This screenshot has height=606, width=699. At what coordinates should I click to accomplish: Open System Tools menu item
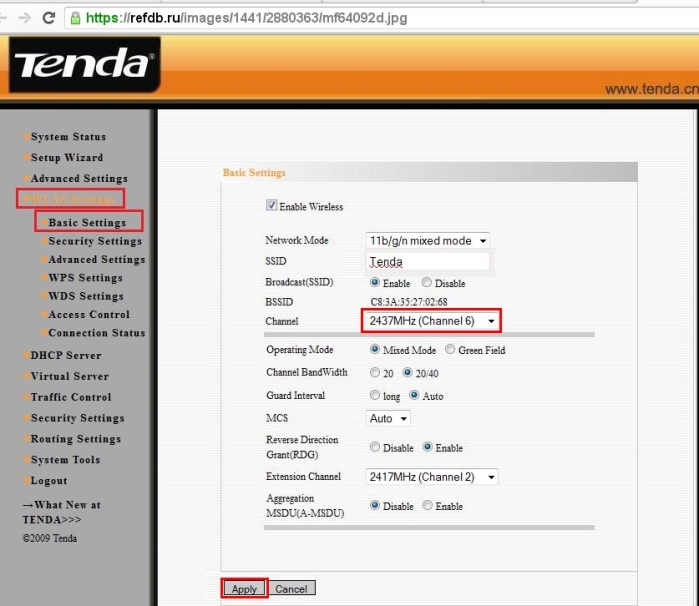tap(66, 460)
